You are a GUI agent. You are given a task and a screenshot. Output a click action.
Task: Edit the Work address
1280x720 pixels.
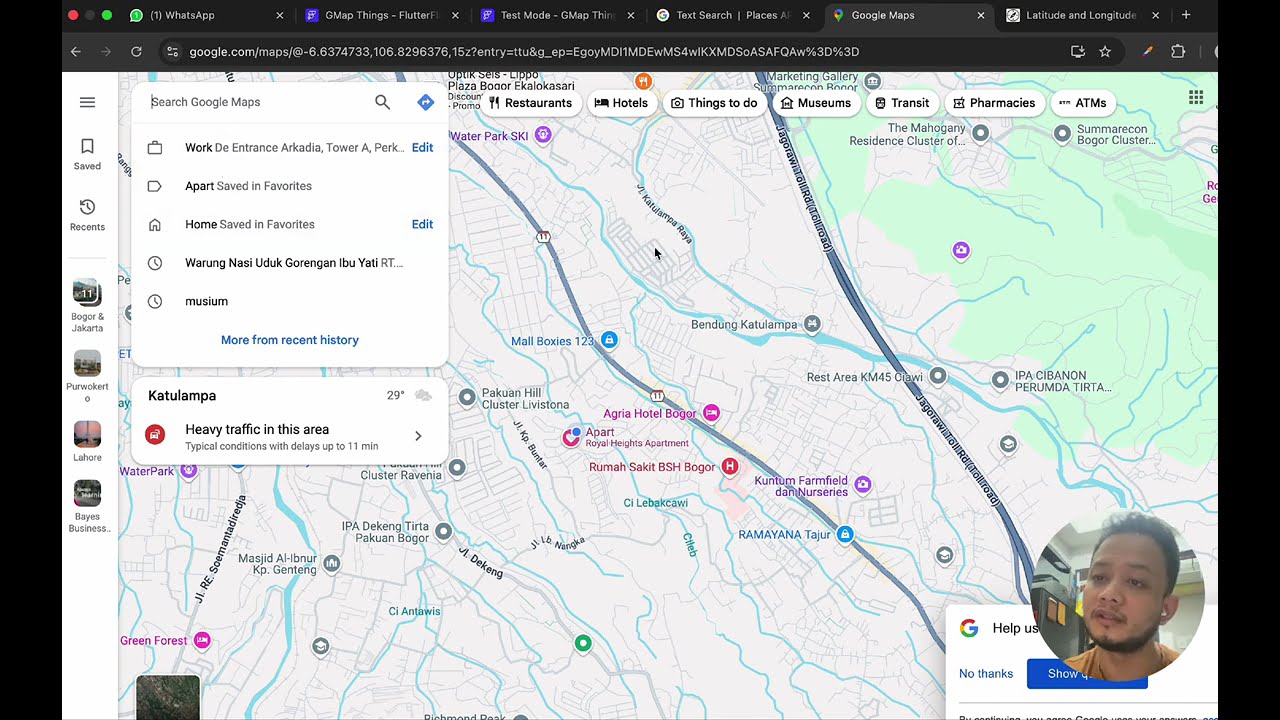click(x=422, y=148)
